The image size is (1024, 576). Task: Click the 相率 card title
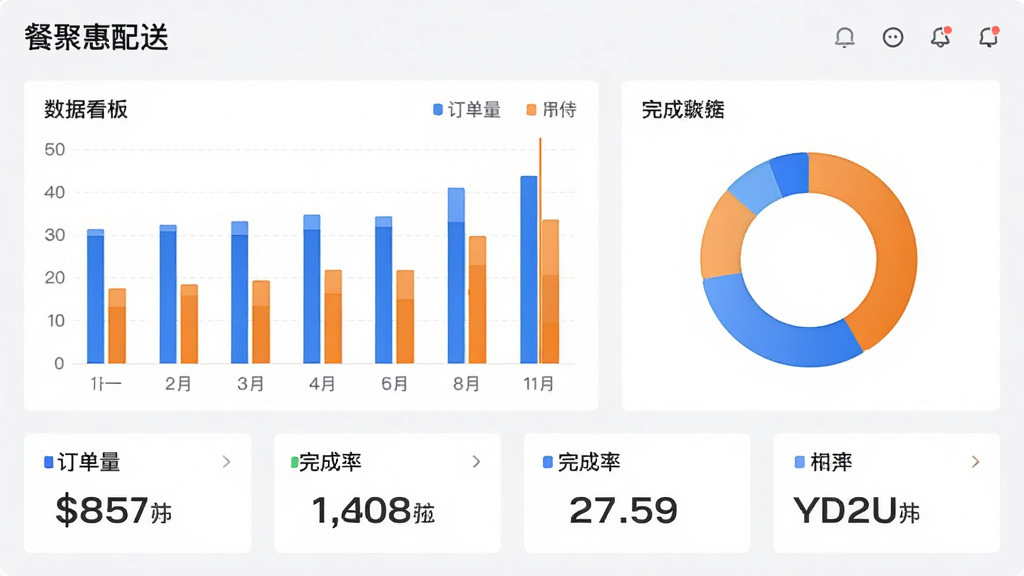[x=831, y=462]
